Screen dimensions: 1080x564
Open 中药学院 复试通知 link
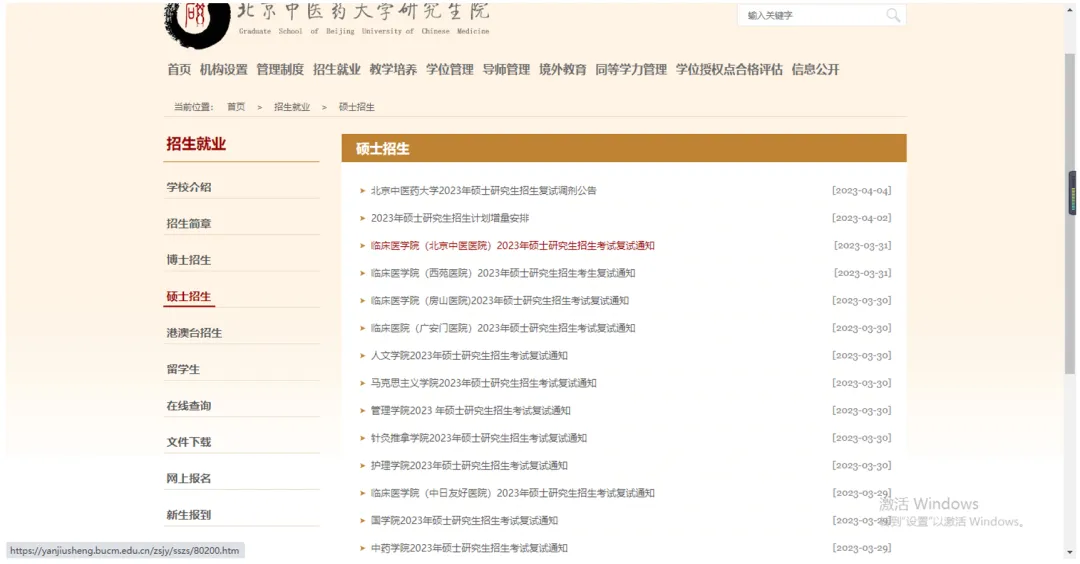(x=469, y=549)
